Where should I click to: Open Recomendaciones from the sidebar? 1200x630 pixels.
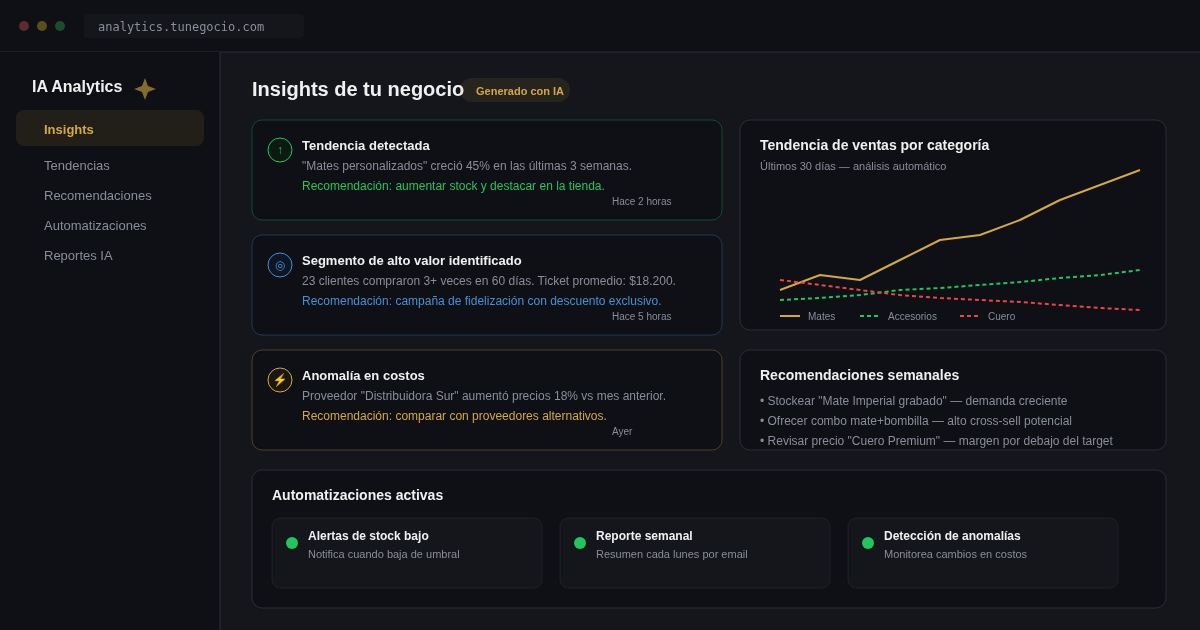[x=97, y=195]
